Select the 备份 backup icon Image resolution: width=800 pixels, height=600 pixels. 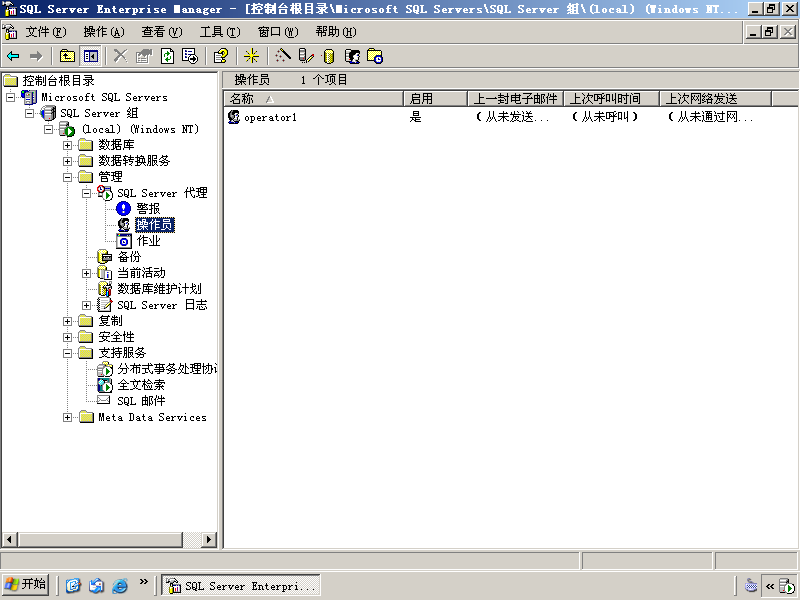click(105, 257)
